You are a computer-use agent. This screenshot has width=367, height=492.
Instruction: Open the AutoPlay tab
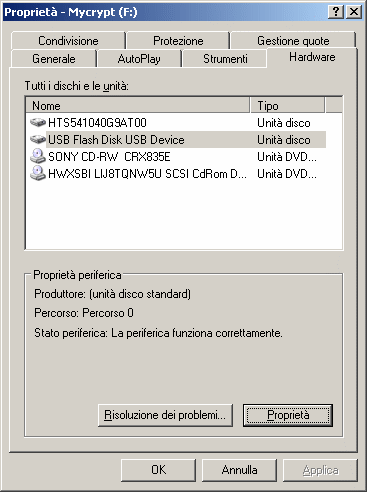coord(139,59)
